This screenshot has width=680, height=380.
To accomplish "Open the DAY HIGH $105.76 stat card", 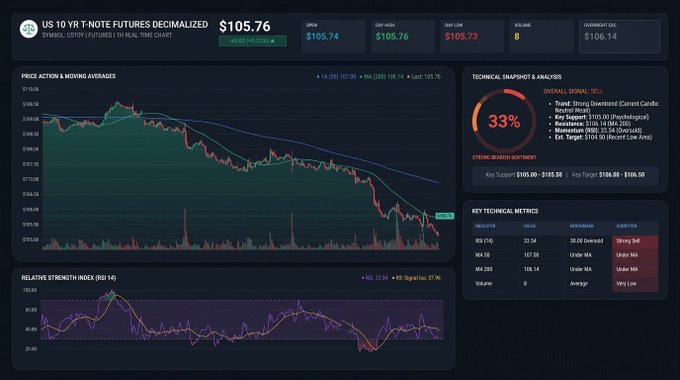I will click(x=402, y=36).
